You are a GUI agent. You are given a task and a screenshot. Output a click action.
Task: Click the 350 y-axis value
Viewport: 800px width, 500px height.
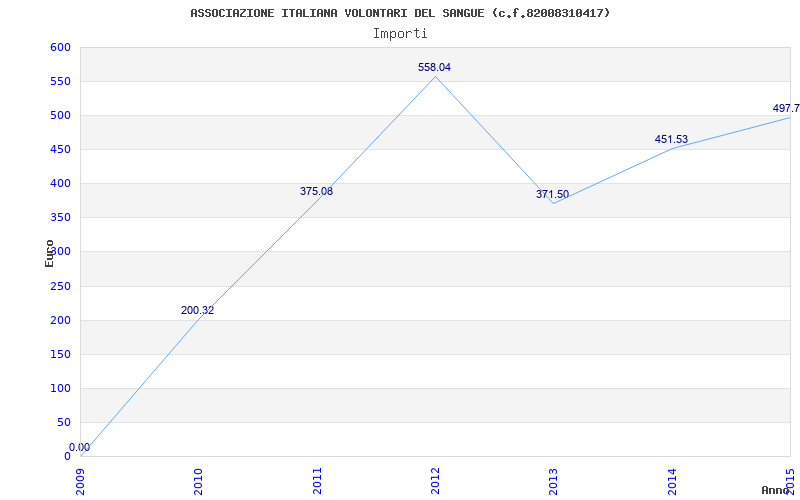(x=60, y=218)
